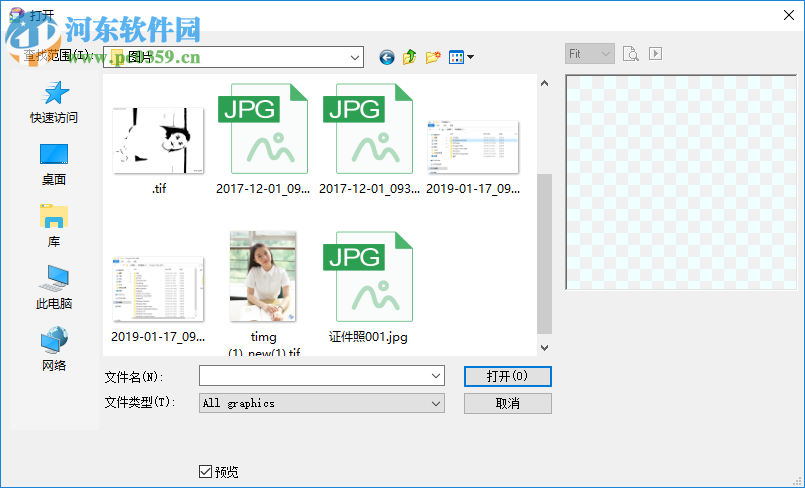Click the file name input field
The height and width of the screenshot is (488, 805).
[314, 376]
